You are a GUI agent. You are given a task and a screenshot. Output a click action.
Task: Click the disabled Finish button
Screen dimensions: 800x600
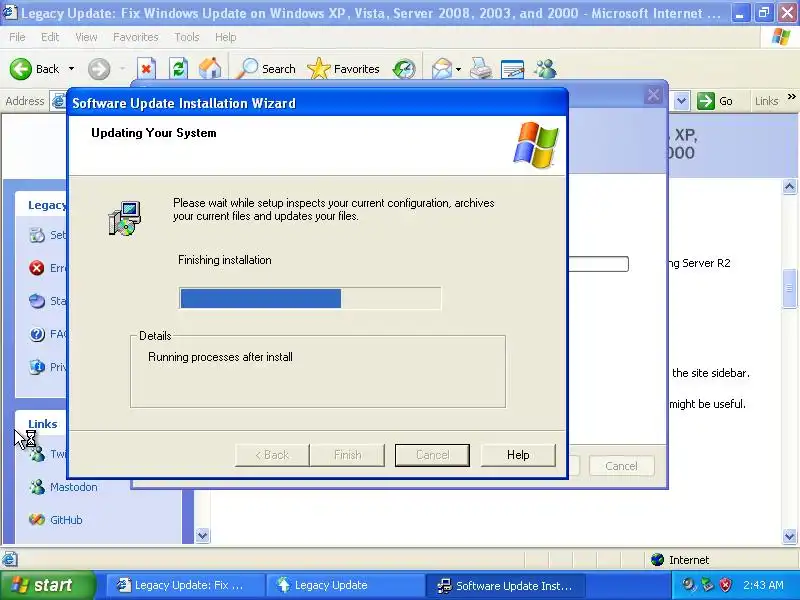(x=347, y=455)
